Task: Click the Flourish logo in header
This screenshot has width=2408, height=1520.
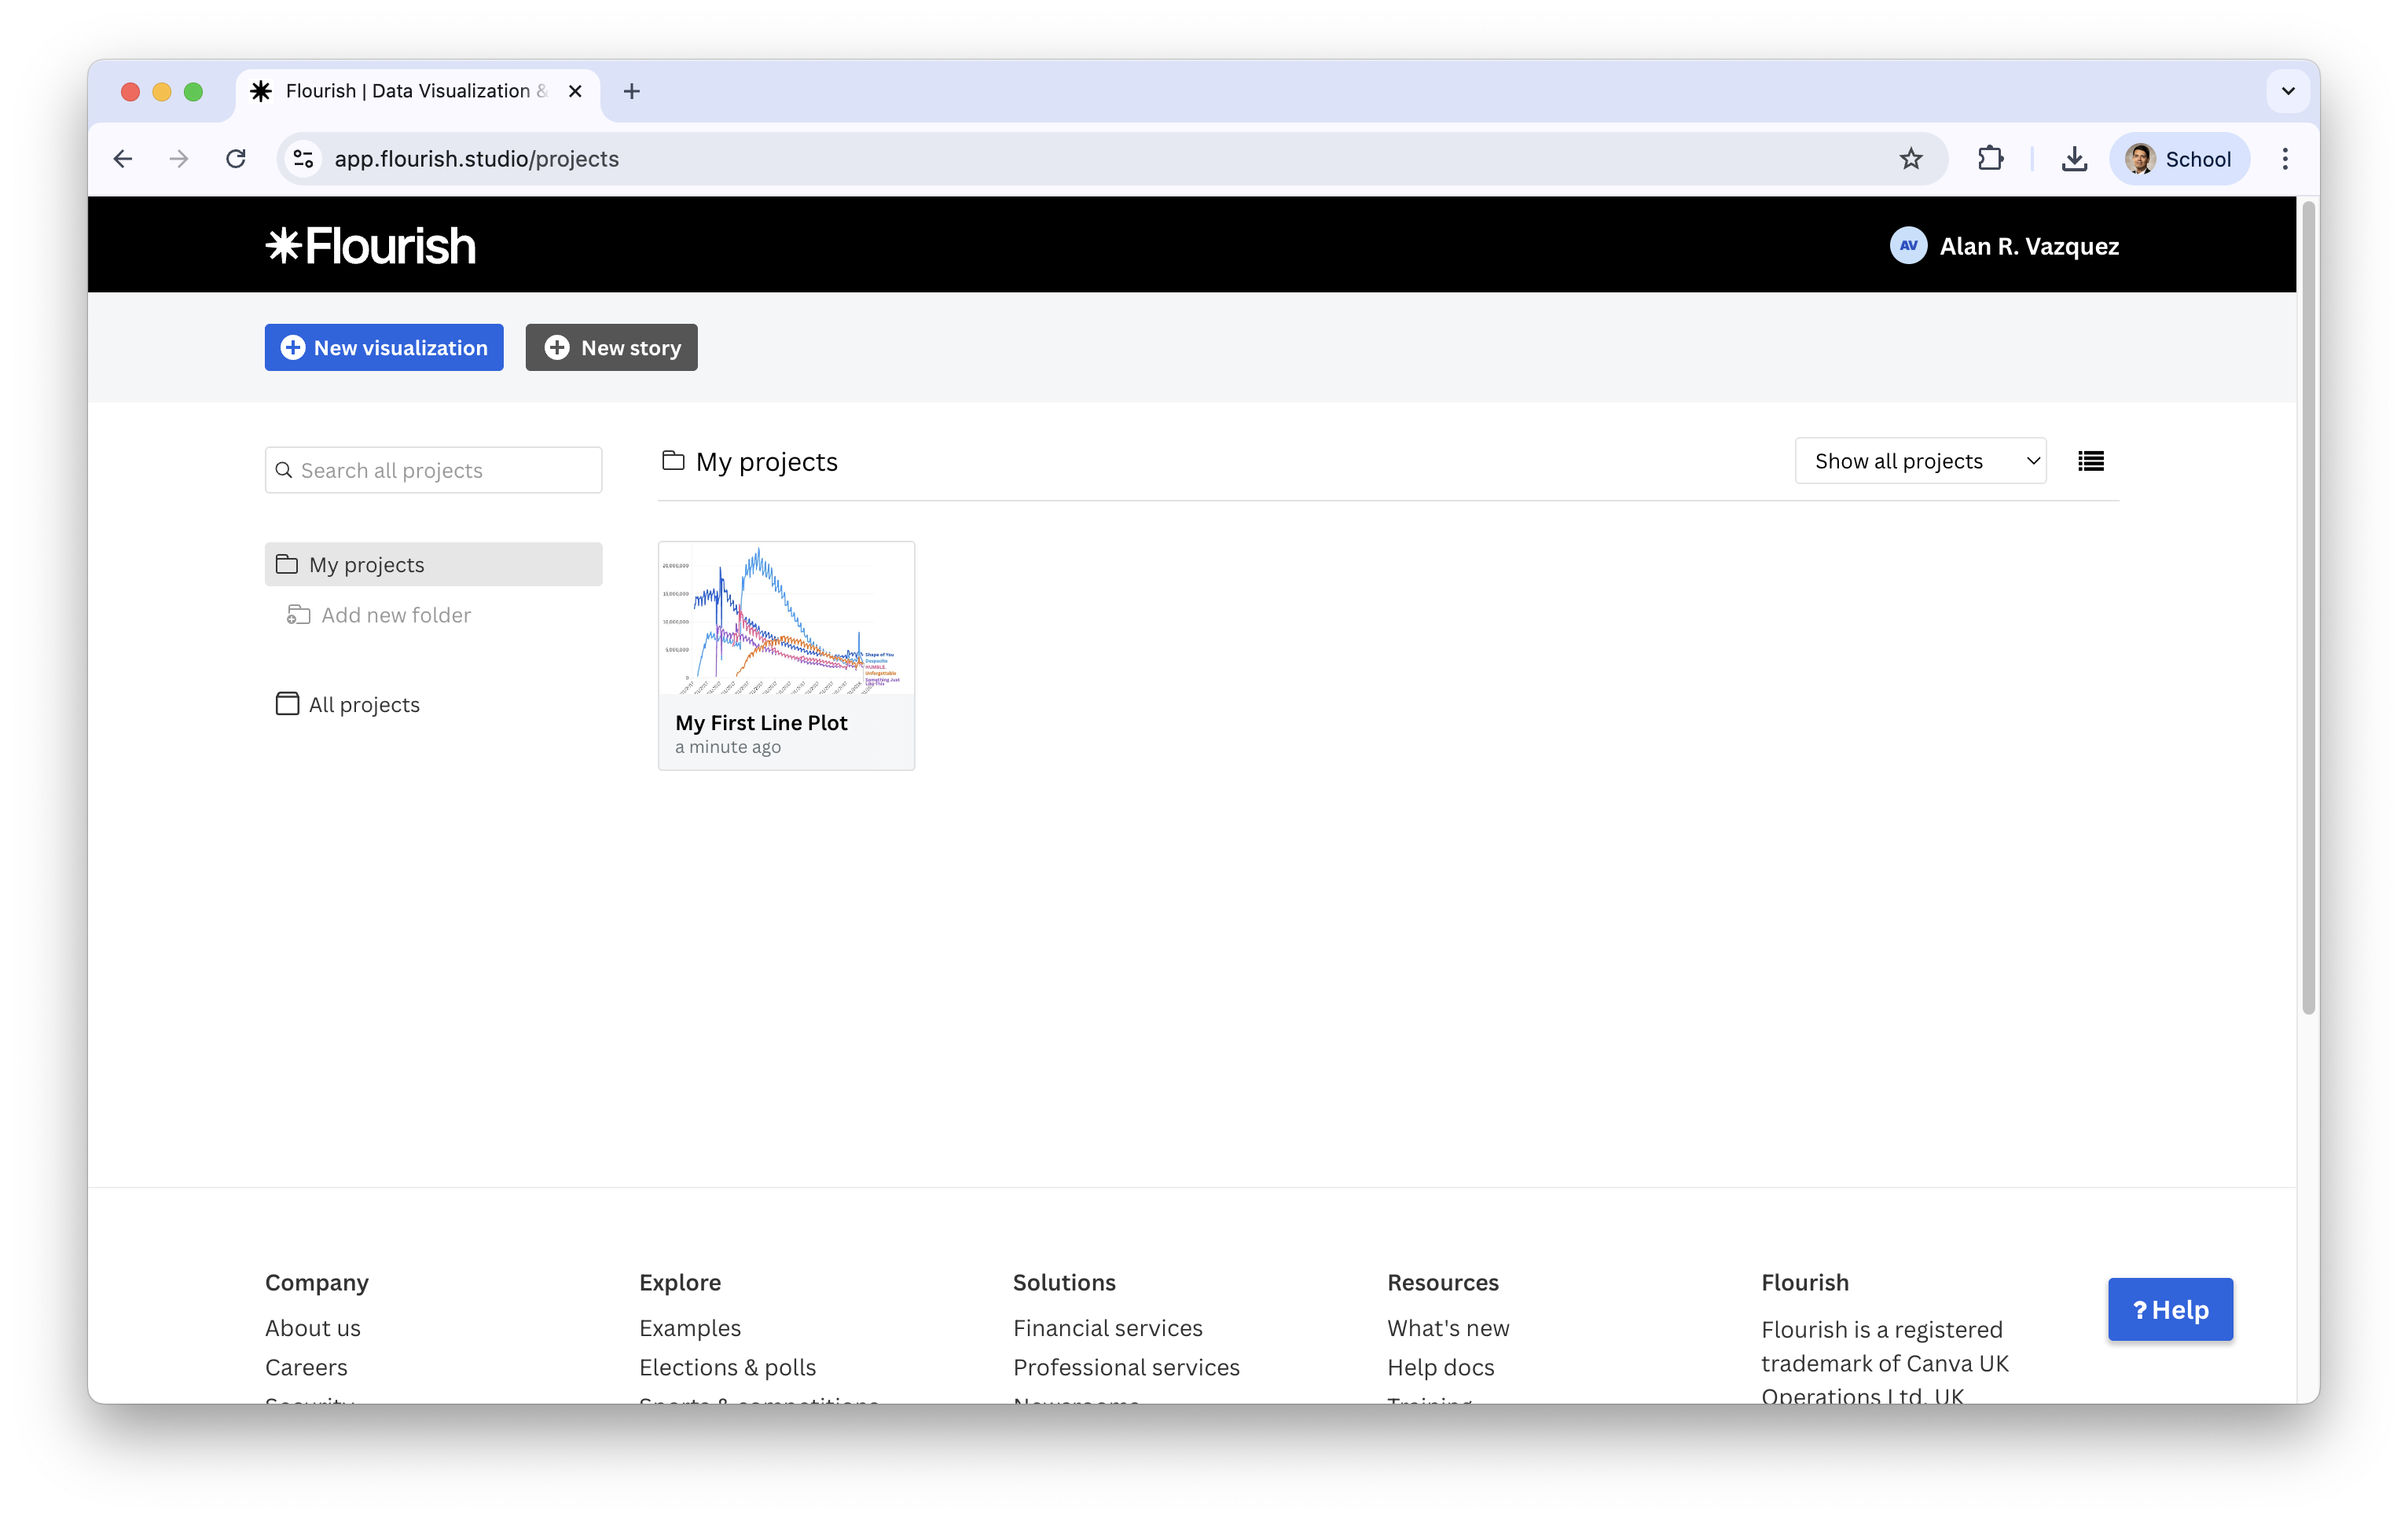Action: 370,246
